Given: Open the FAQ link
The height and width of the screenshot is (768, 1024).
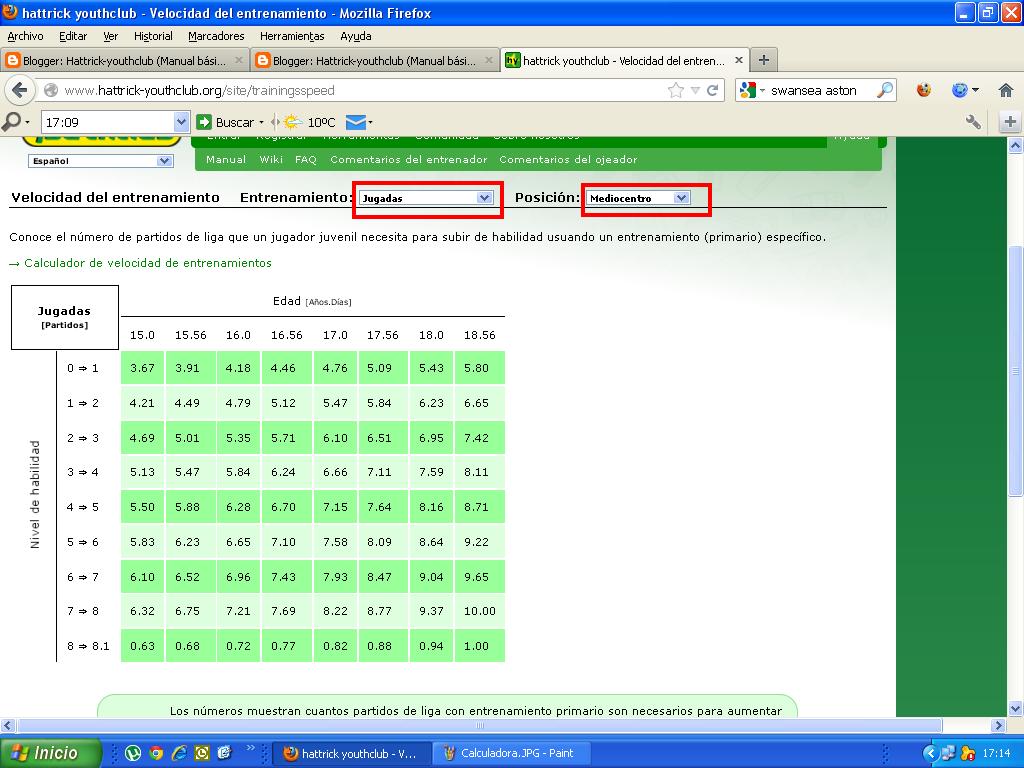Looking at the screenshot, I should click(306, 159).
